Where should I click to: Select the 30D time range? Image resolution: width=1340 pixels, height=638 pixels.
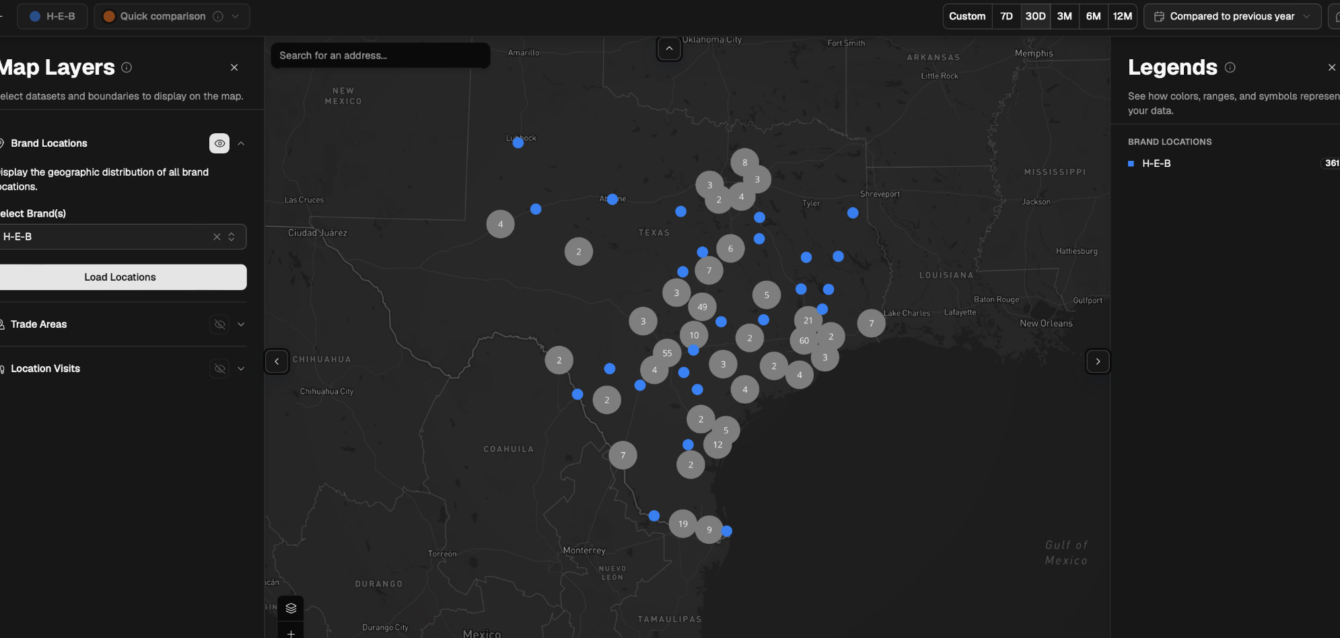pyautogui.click(x=1035, y=16)
